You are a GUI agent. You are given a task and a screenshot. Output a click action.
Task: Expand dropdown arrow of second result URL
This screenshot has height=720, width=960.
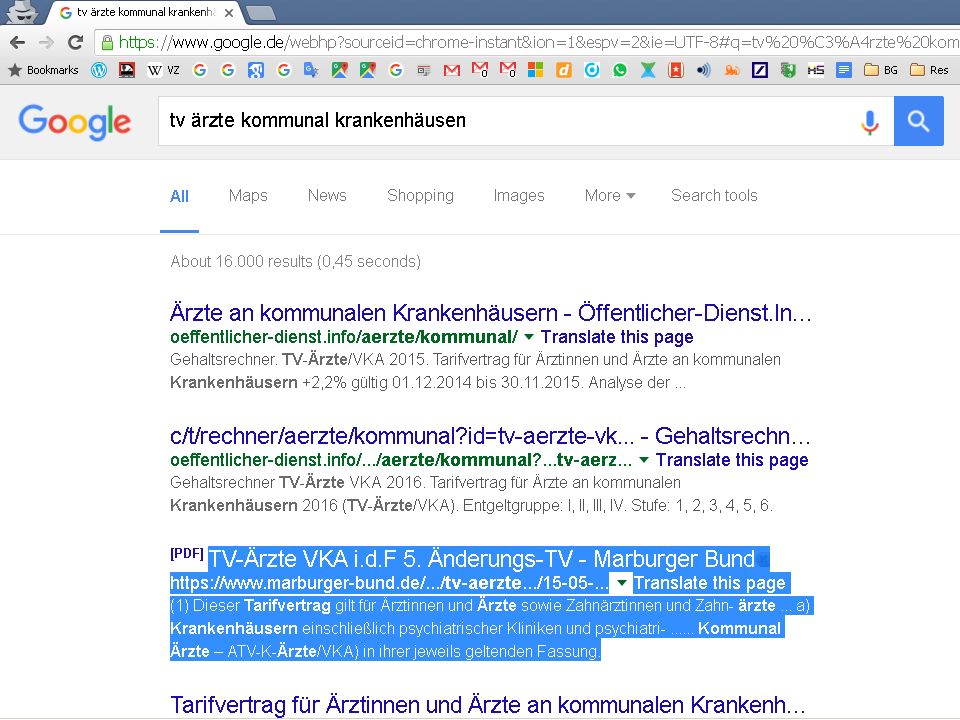pyautogui.click(x=644, y=460)
